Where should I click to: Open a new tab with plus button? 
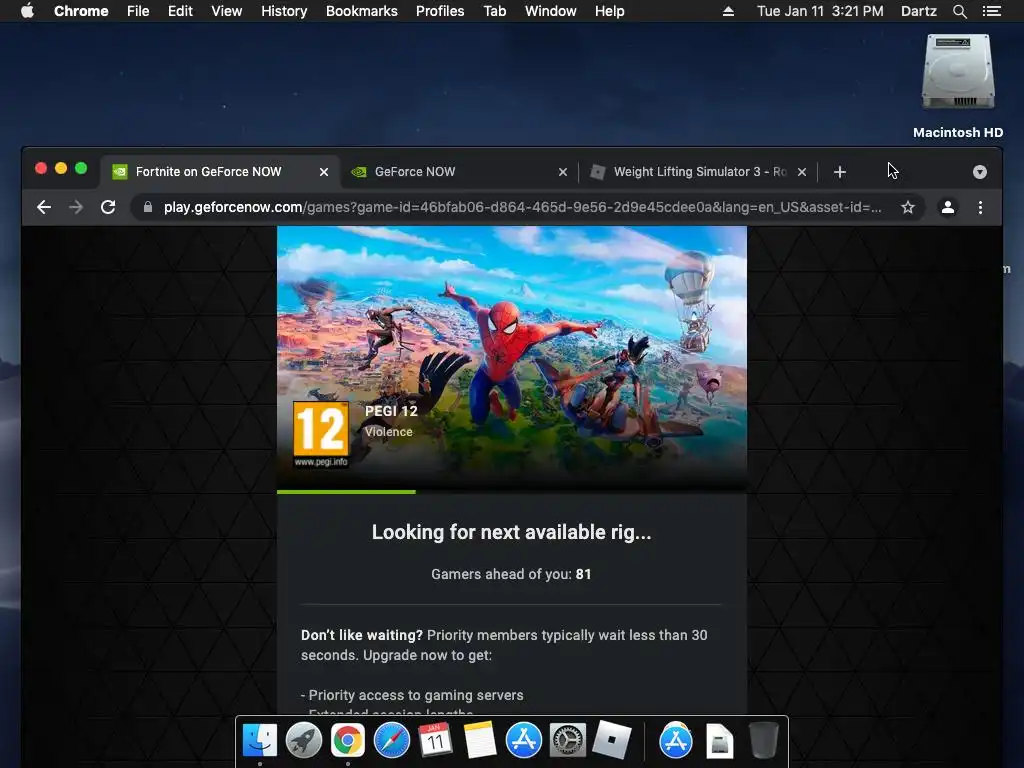[840, 172]
